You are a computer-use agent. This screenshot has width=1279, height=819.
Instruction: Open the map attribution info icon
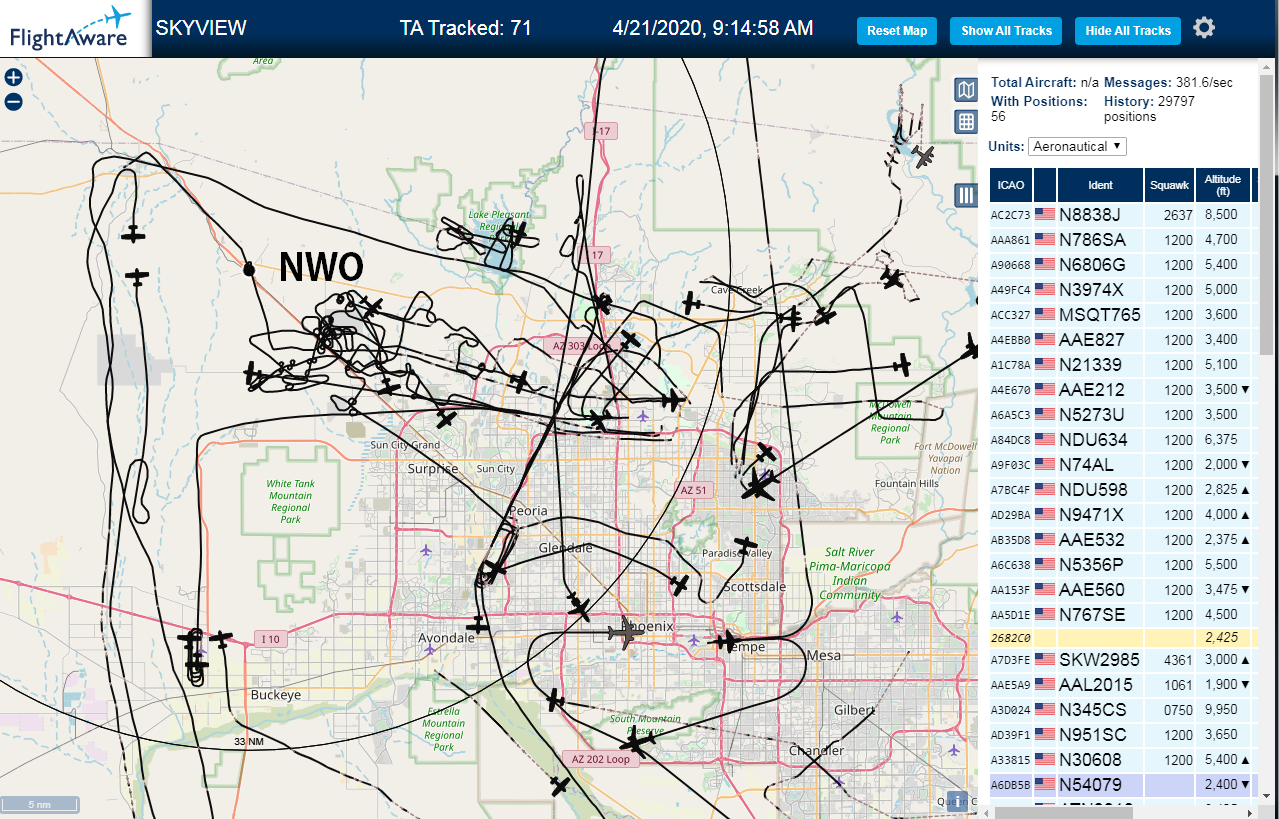(x=956, y=800)
